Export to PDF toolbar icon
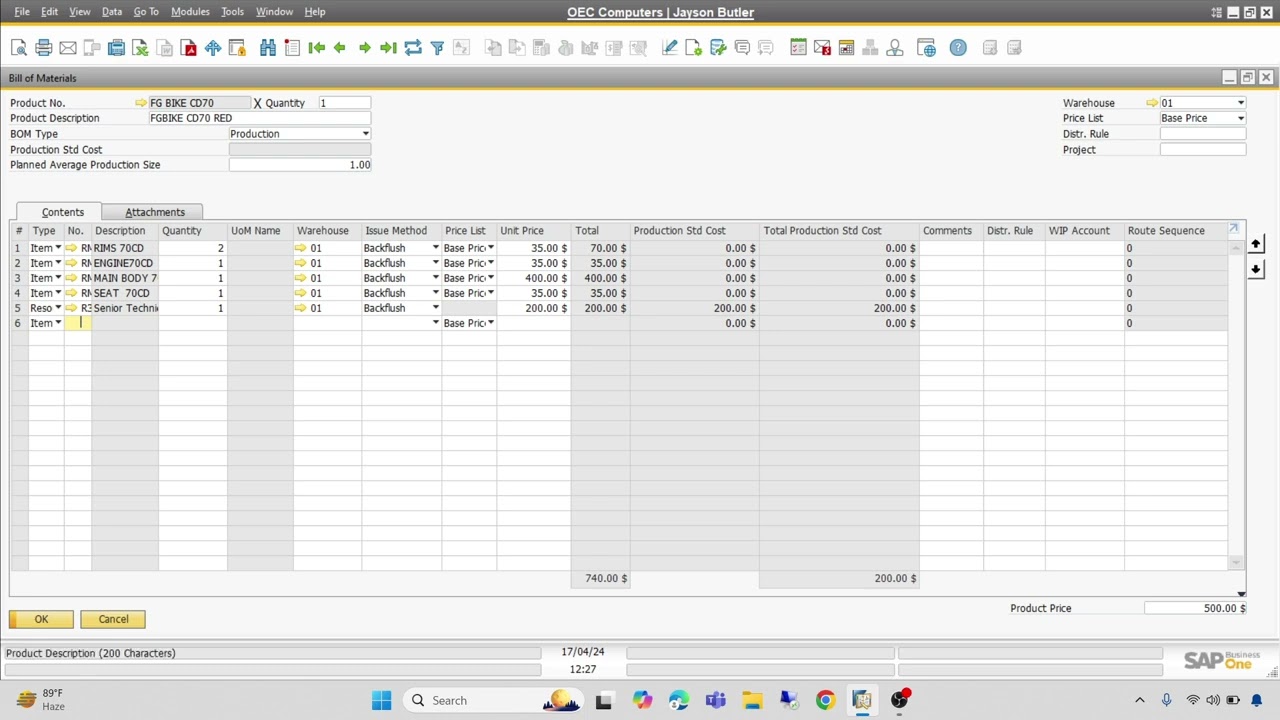Viewport: 1280px width, 720px height. point(189,48)
